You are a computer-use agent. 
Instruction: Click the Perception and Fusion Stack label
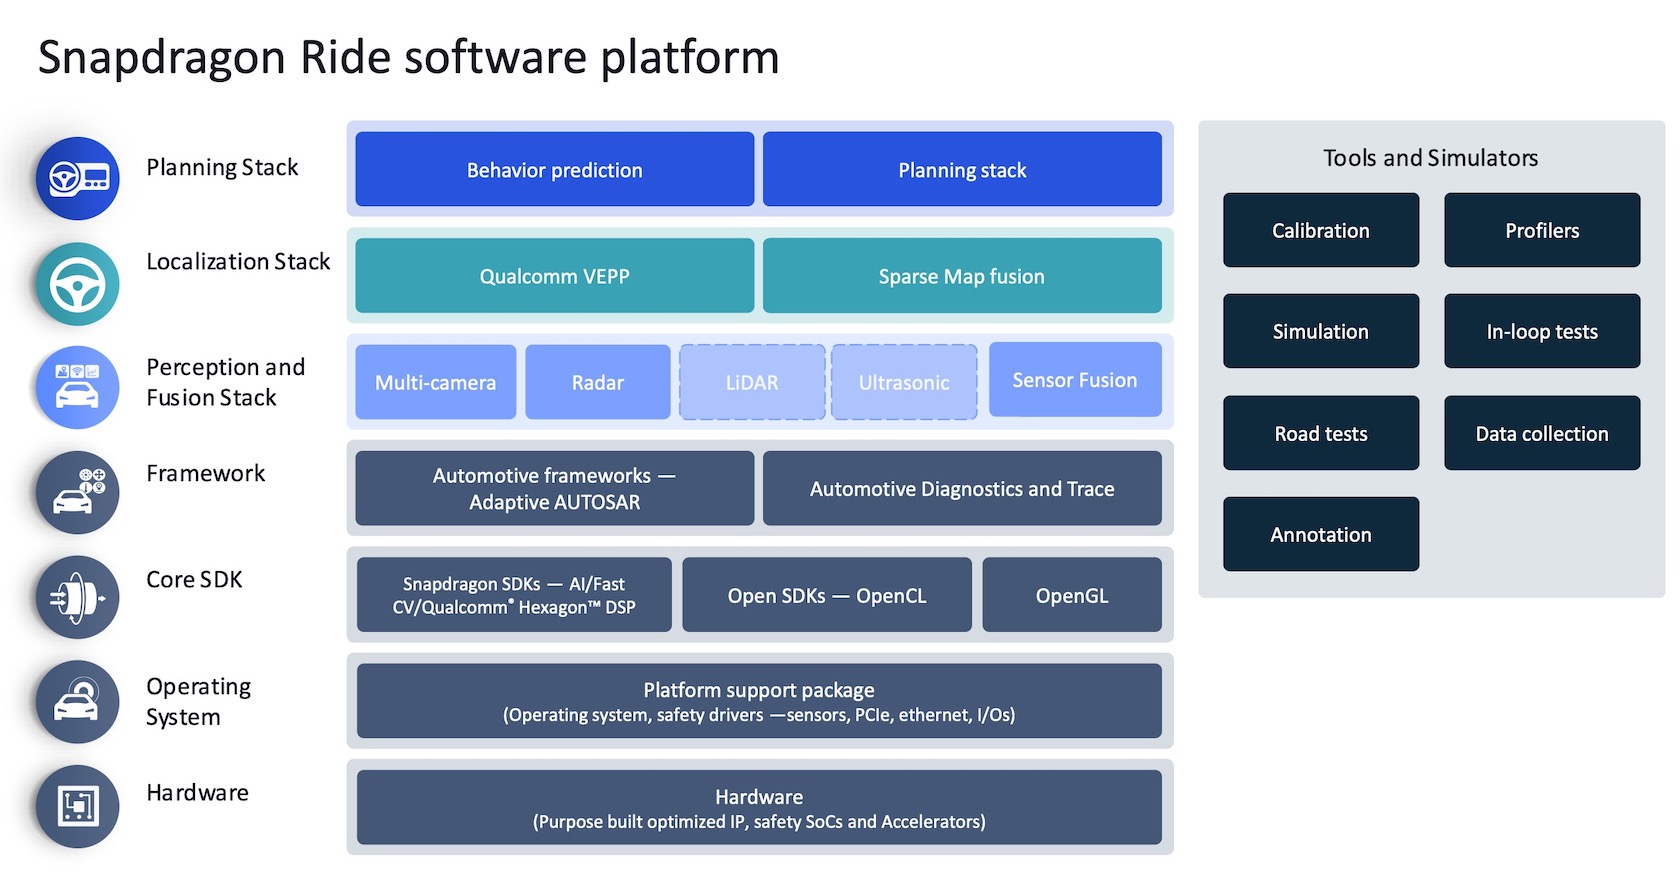coord(226,382)
